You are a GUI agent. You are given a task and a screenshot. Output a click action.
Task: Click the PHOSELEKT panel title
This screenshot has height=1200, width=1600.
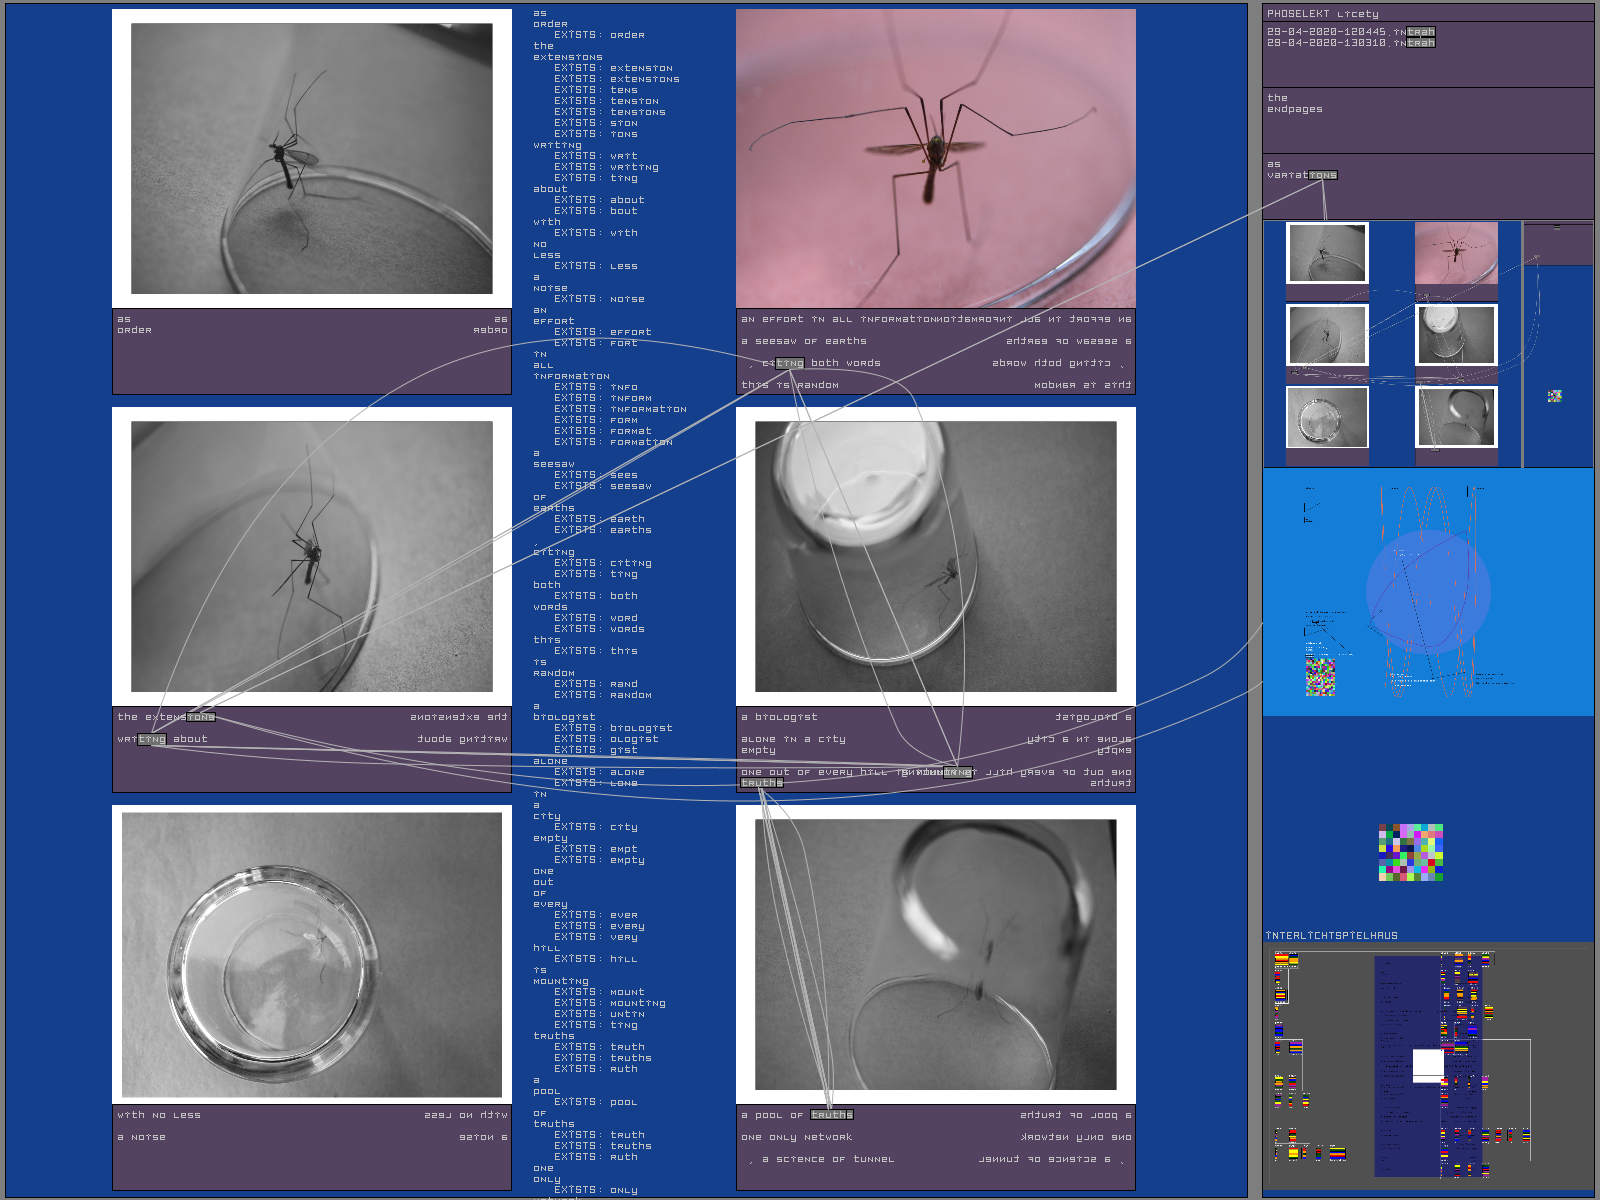point(1322,14)
